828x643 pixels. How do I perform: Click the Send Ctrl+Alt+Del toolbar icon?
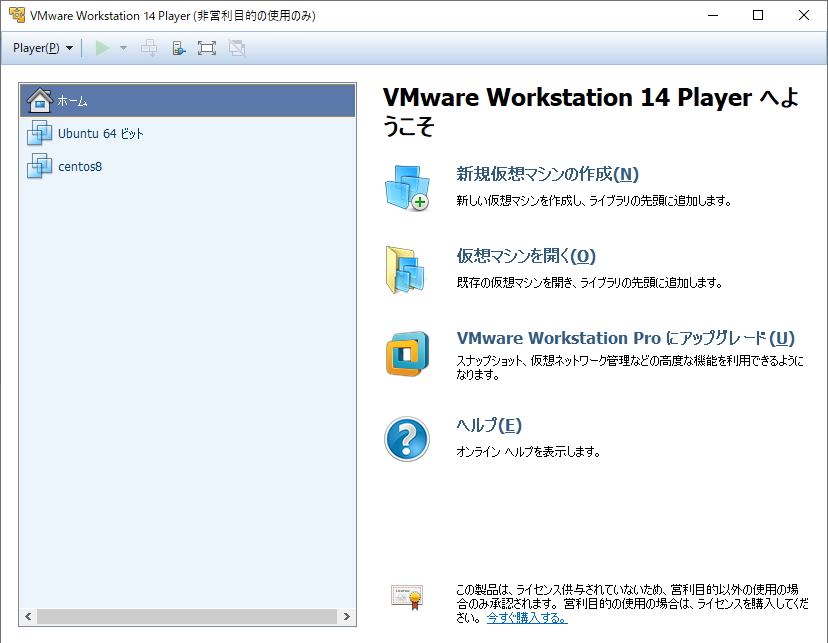(x=149, y=48)
